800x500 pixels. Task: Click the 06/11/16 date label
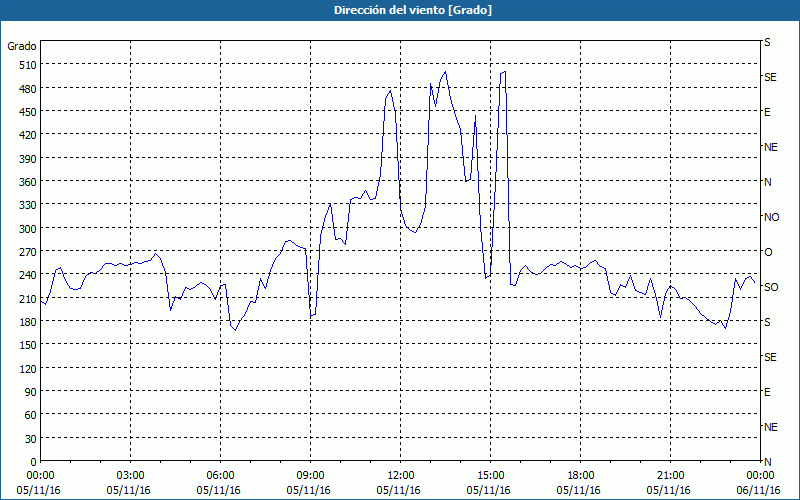(x=758, y=490)
